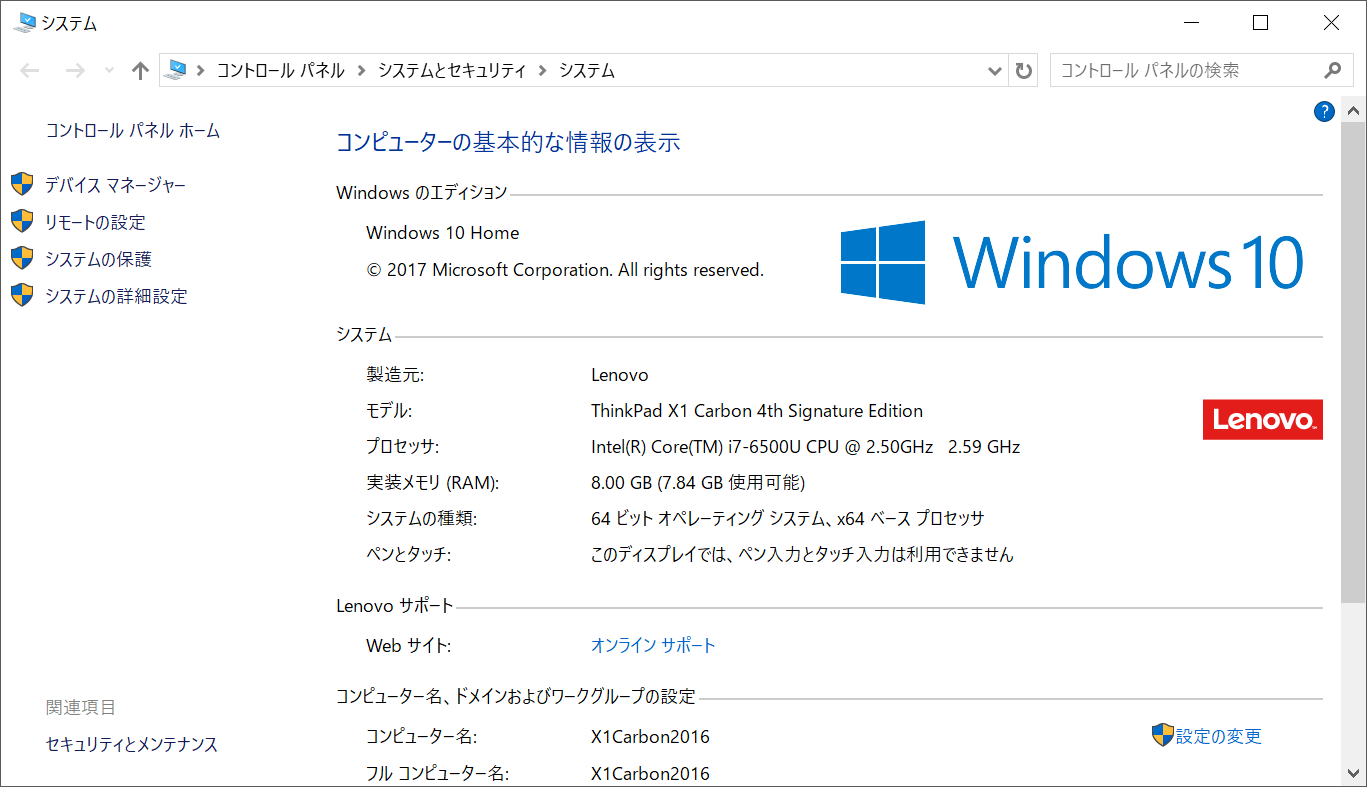Click ThinkPad X1 Carbon 4th Signature Edition text
This screenshot has height=787, width=1367.
pos(757,411)
